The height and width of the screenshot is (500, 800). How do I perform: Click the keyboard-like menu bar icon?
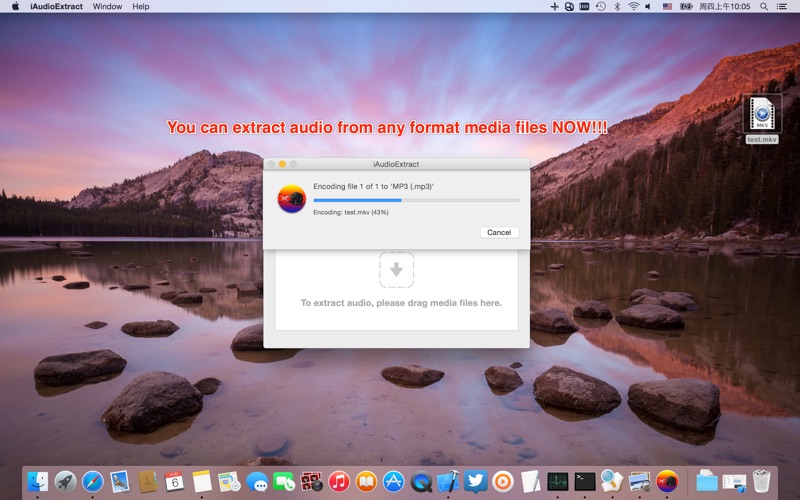pyautogui.click(x=584, y=6)
